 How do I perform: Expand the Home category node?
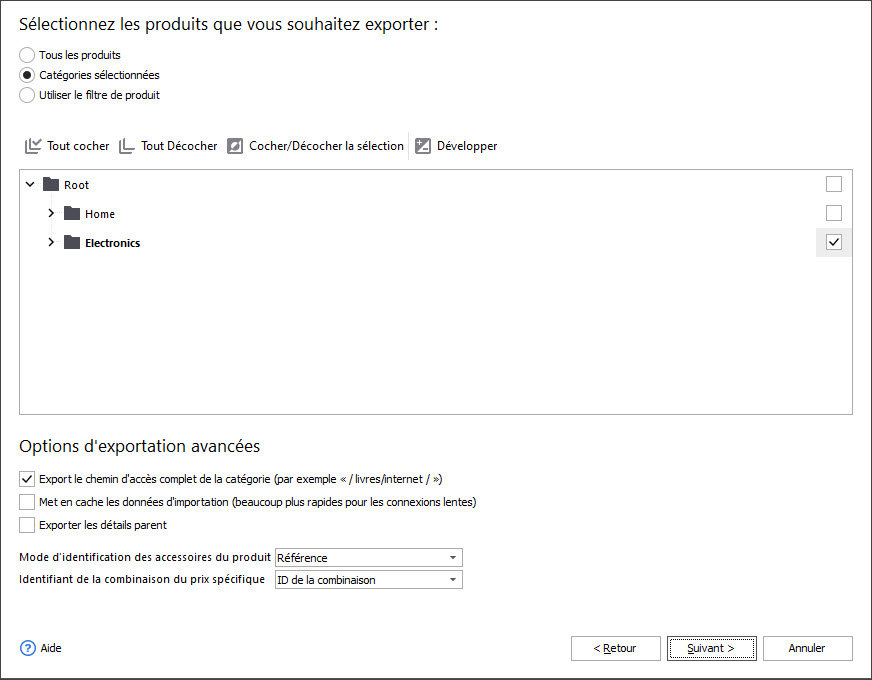(51, 213)
